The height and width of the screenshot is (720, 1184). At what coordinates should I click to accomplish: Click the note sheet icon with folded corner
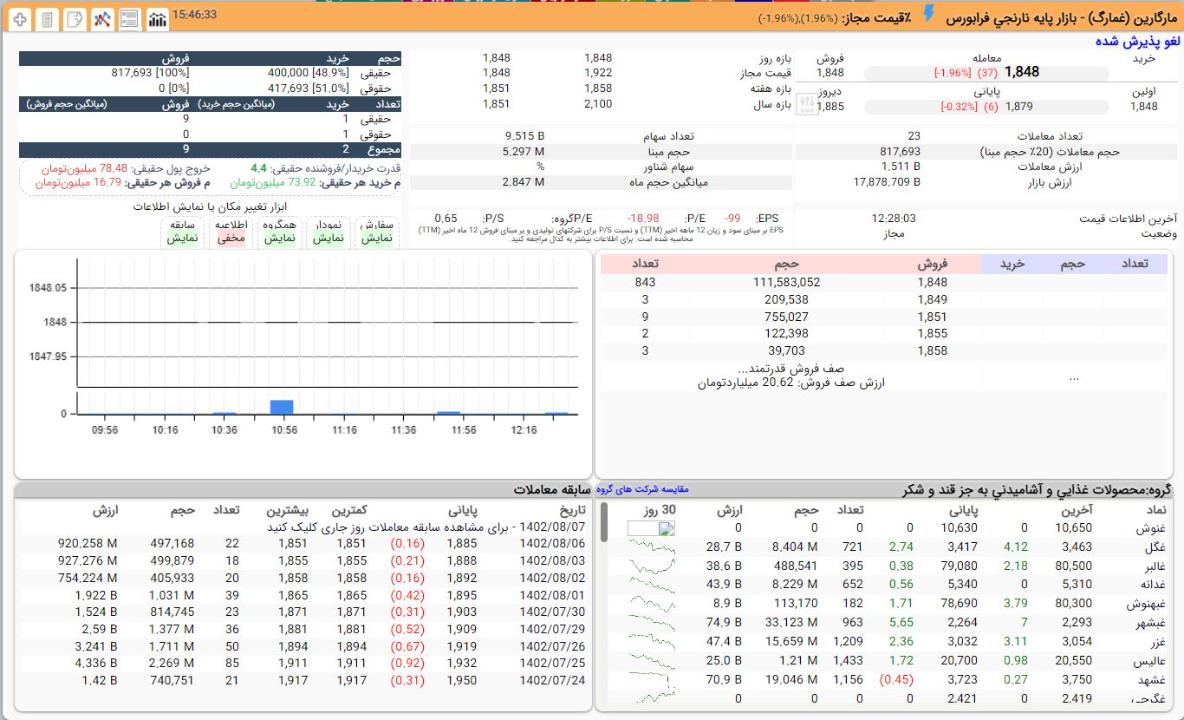[x=74, y=19]
